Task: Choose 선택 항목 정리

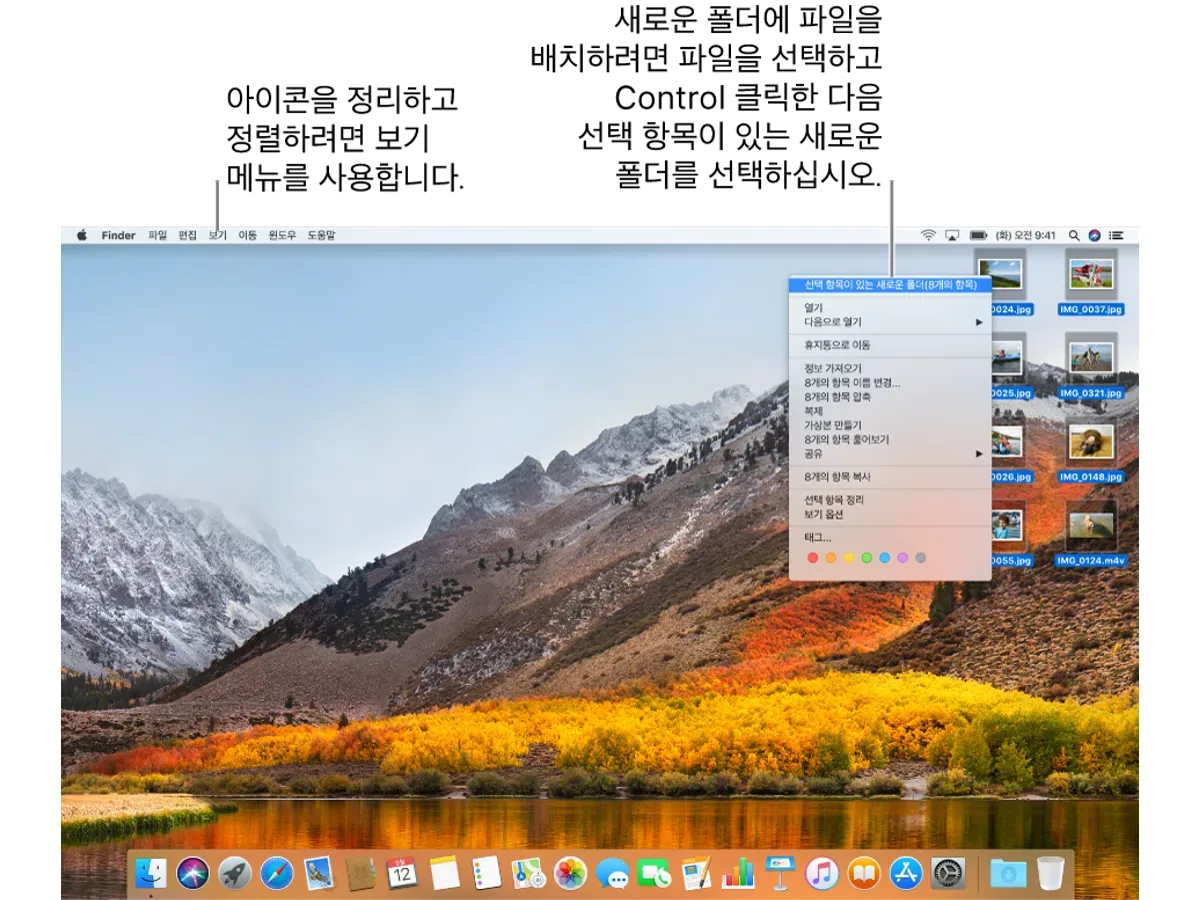Action: (x=890, y=500)
